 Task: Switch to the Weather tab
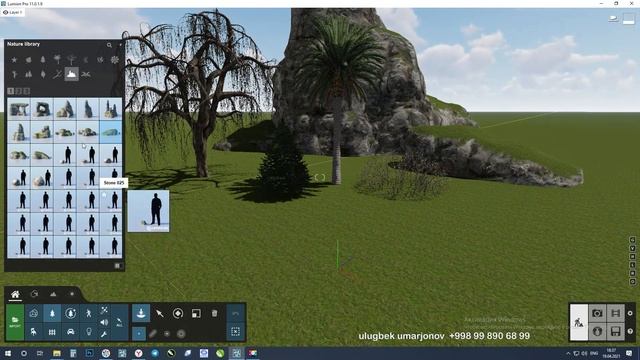pyautogui.click(x=72, y=294)
